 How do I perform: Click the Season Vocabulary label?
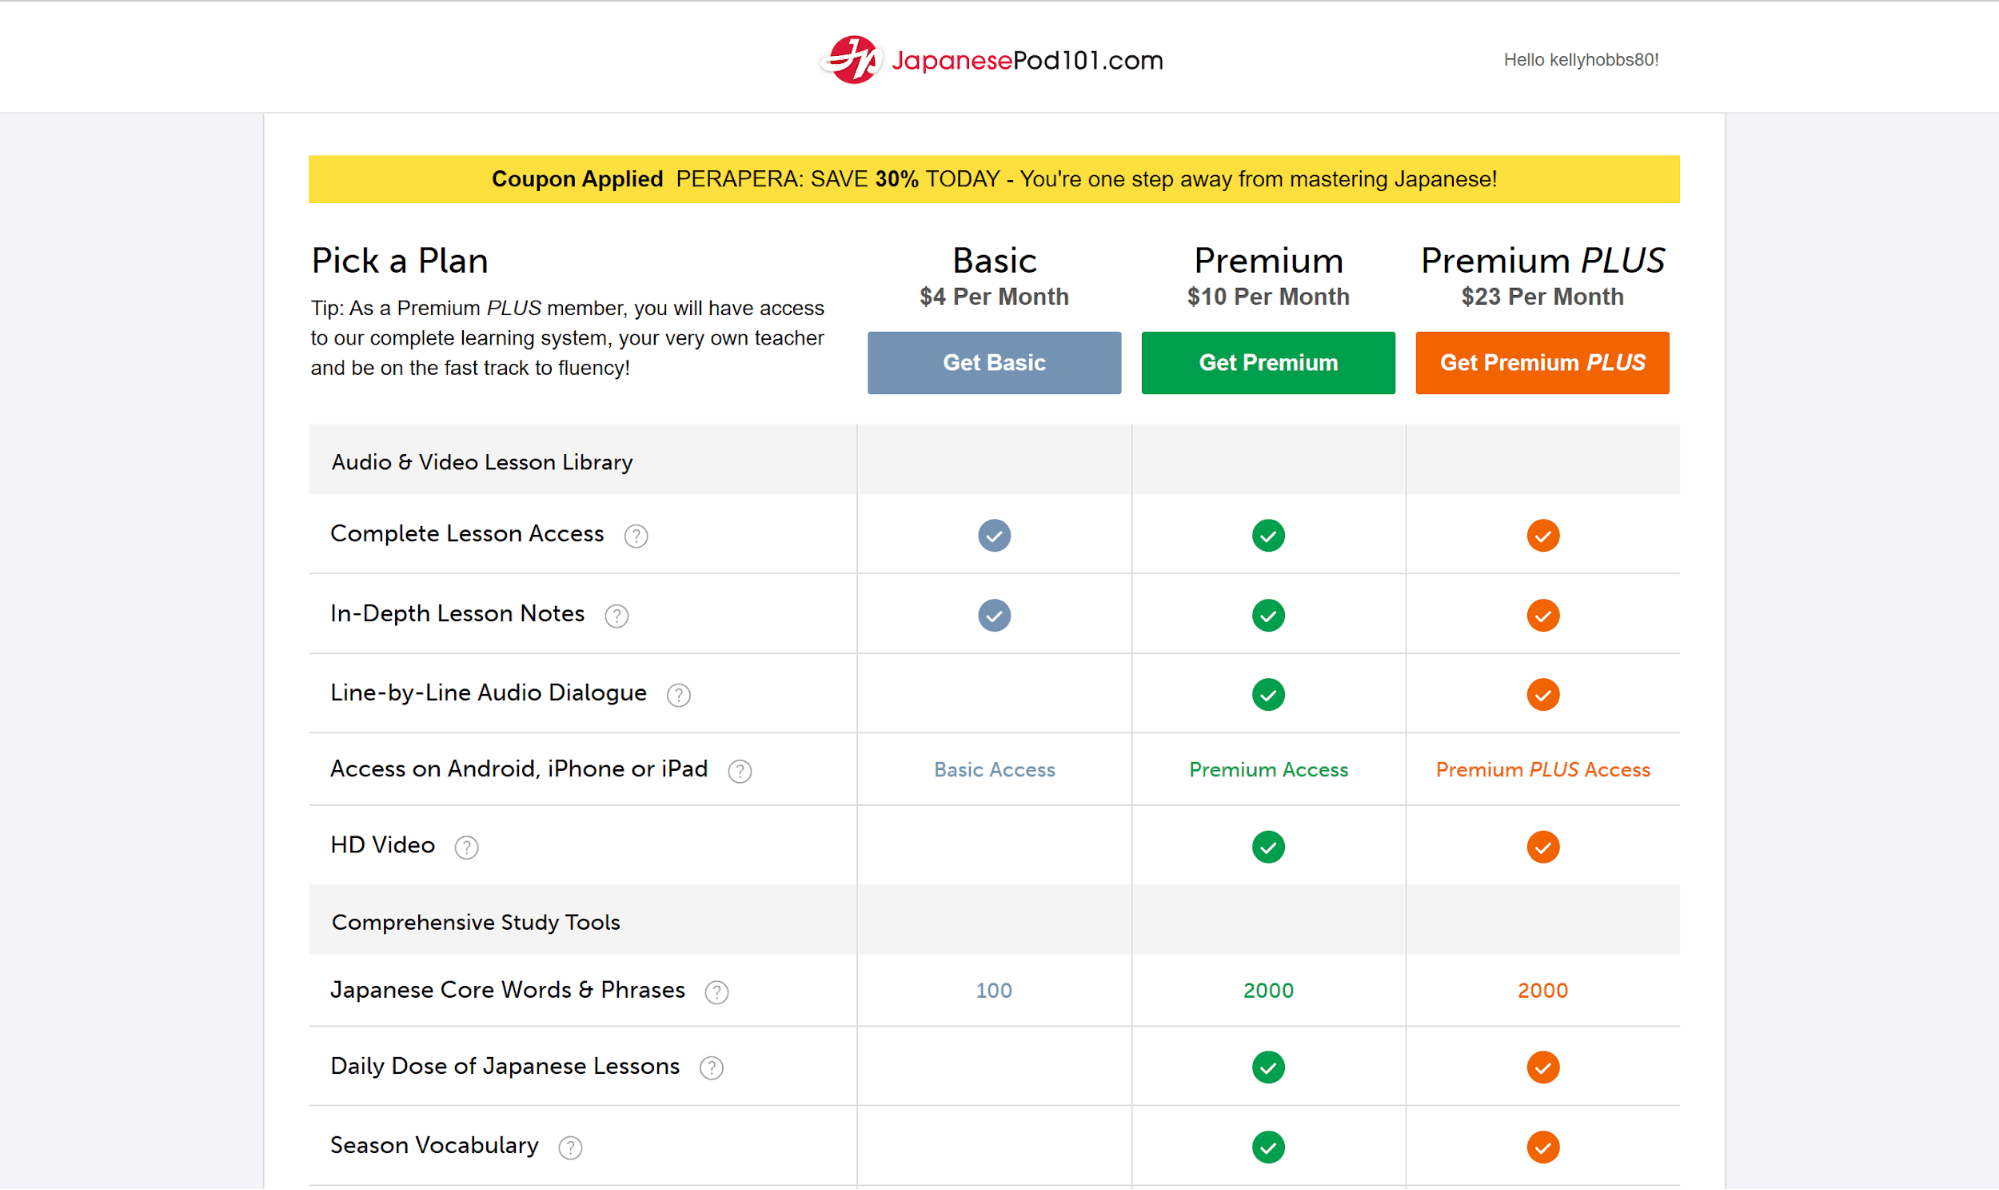(434, 1145)
